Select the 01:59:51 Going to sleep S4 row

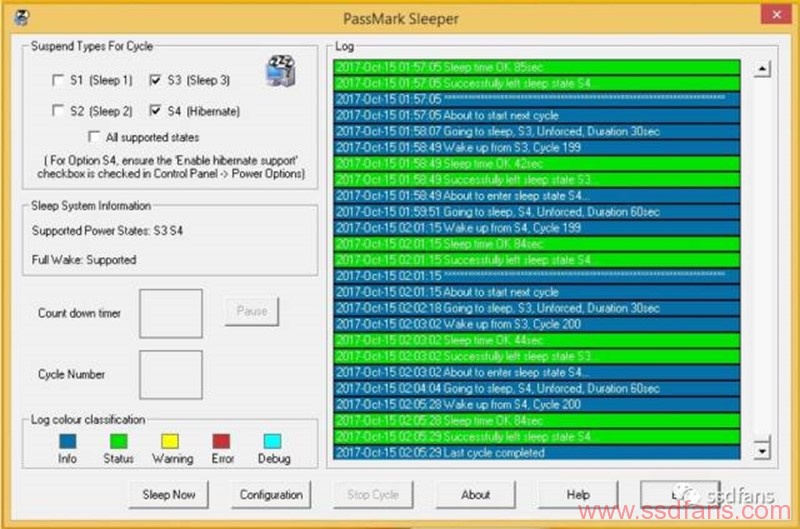pyautogui.click(x=537, y=212)
